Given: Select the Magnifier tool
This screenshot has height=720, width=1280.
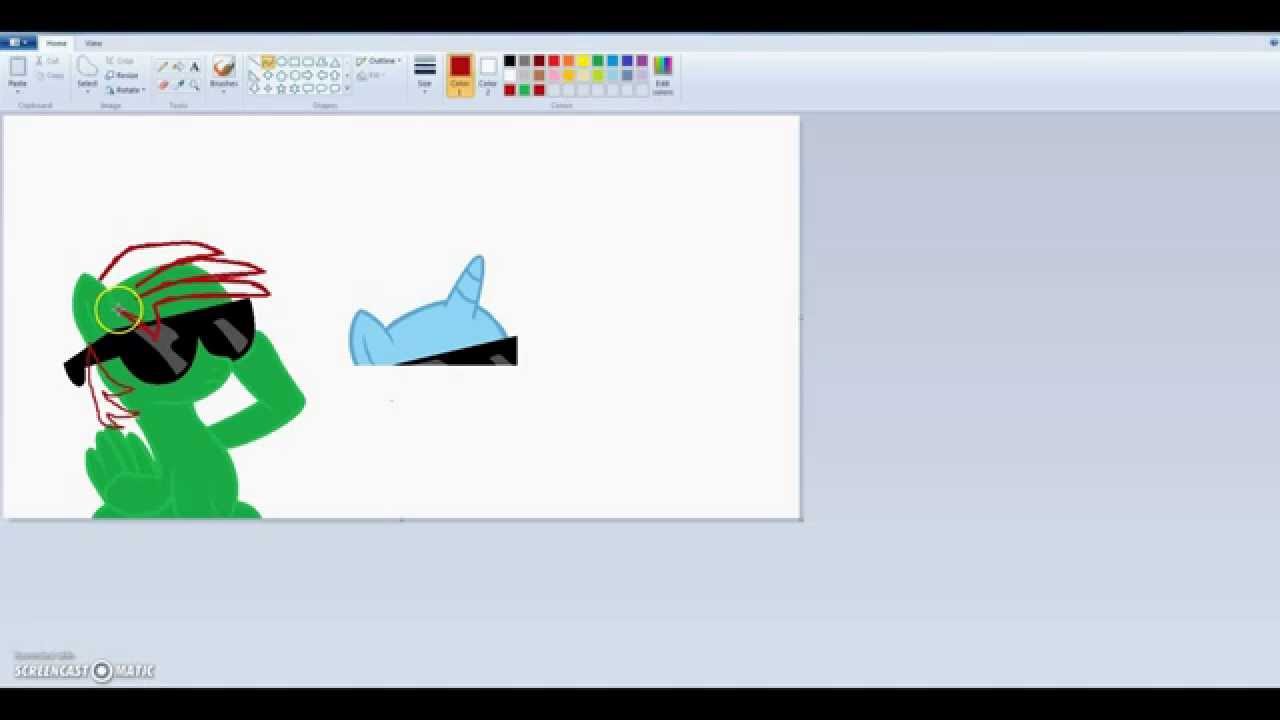Looking at the screenshot, I should pyautogui.click(x=194, y=85).
